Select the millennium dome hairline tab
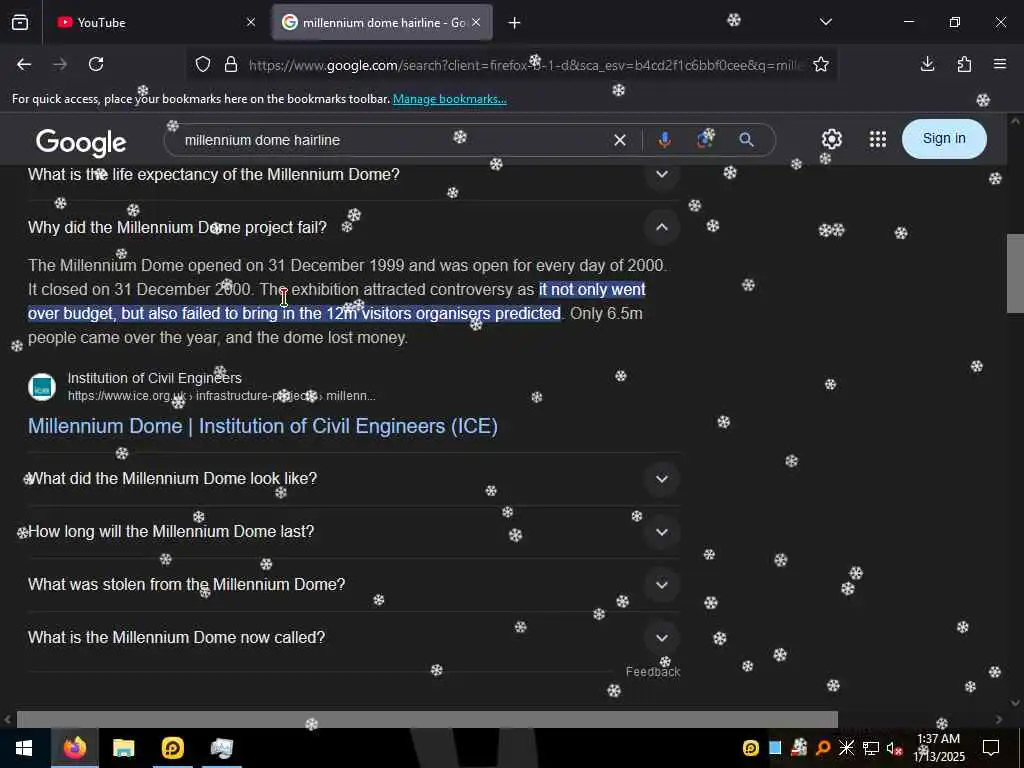The image size is (1024, 768). pyautogui.click(x=382, y=23)
